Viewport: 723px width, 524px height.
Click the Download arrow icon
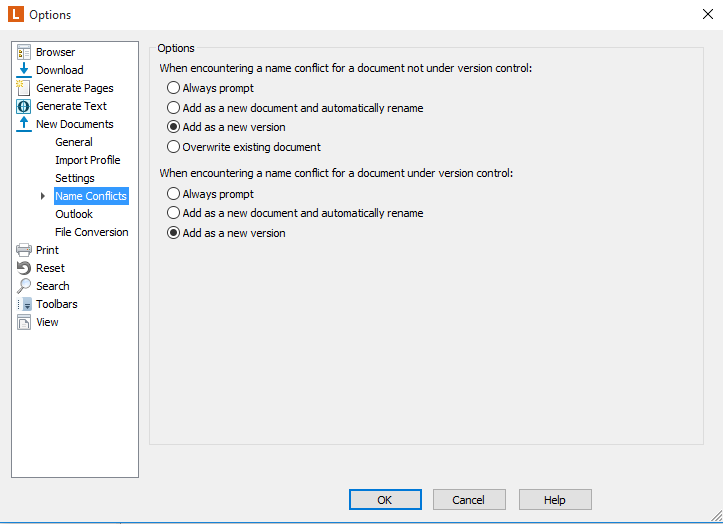pyautogui.click(x=24, y=70)
